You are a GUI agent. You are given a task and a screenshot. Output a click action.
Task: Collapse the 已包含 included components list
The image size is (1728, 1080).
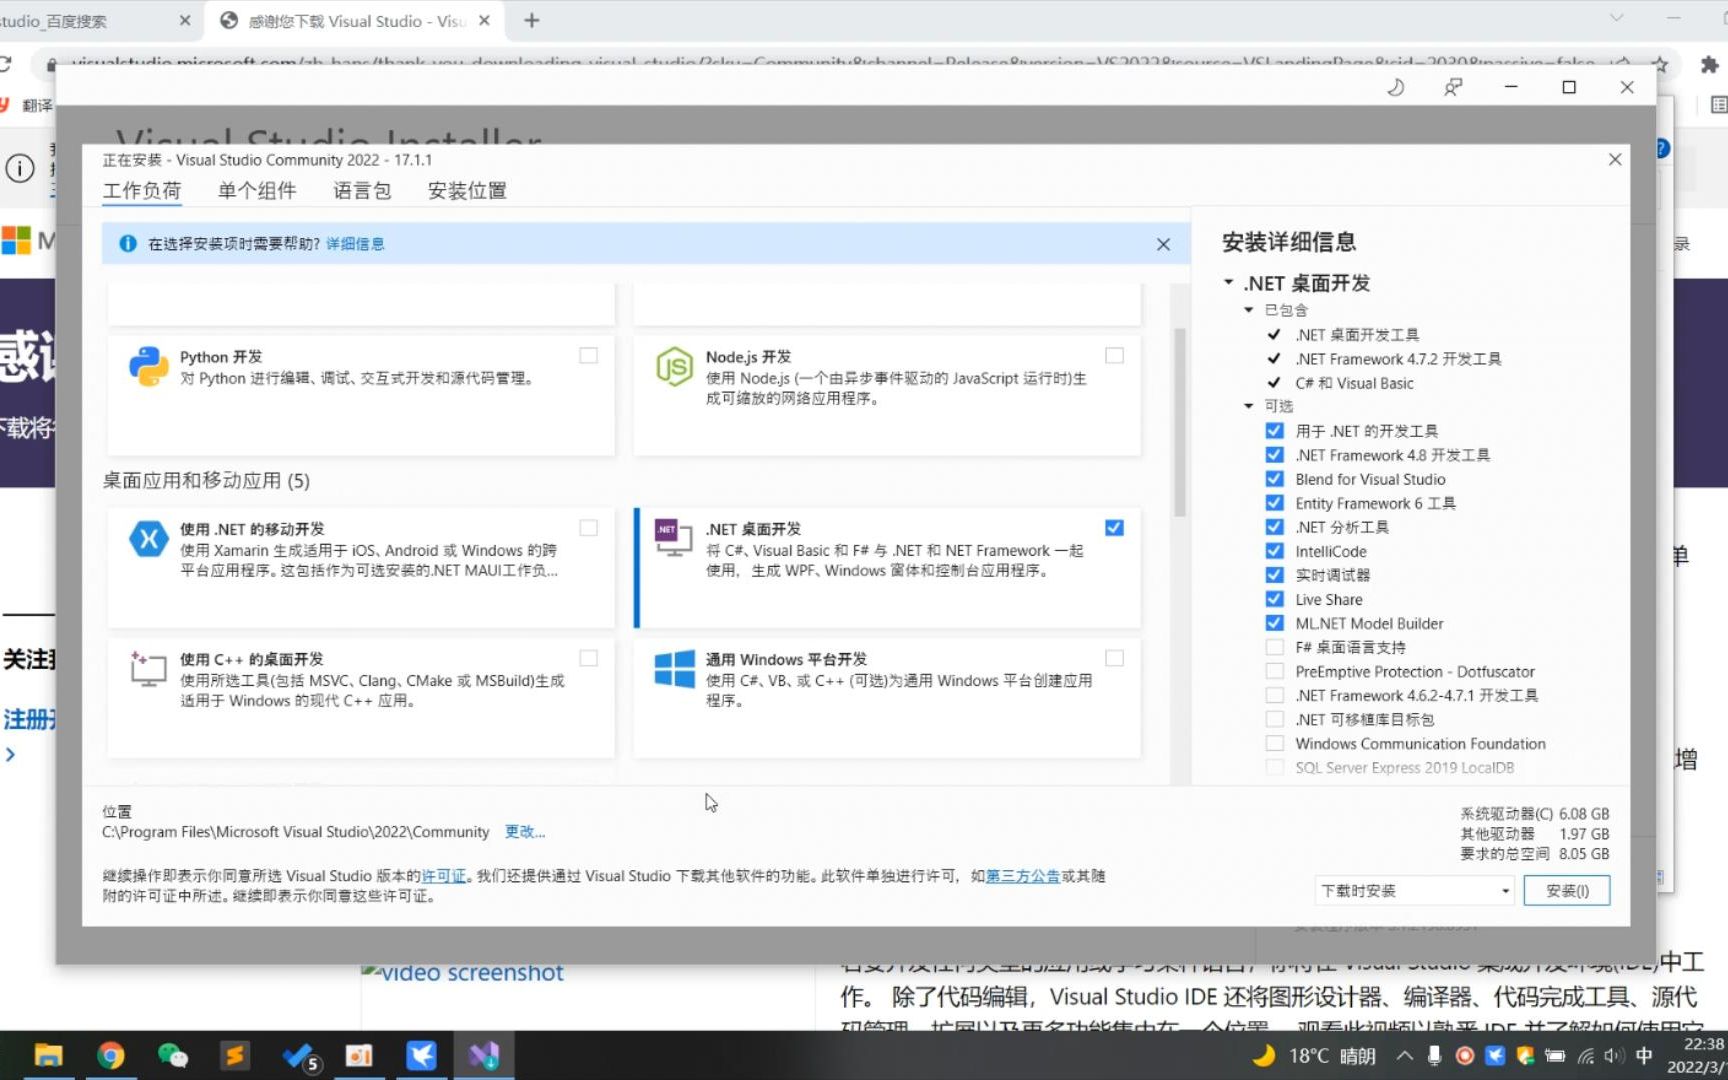pos(1248,310)
